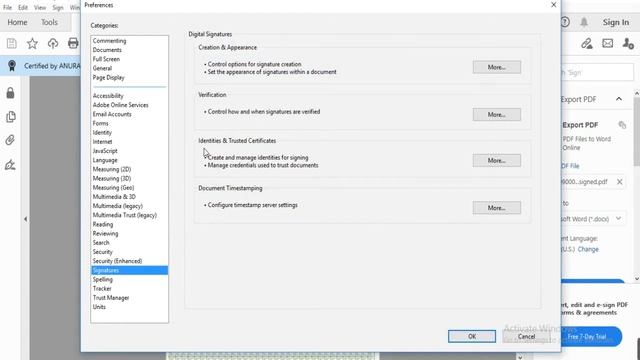Select Email Accounts category

(112, 114)
